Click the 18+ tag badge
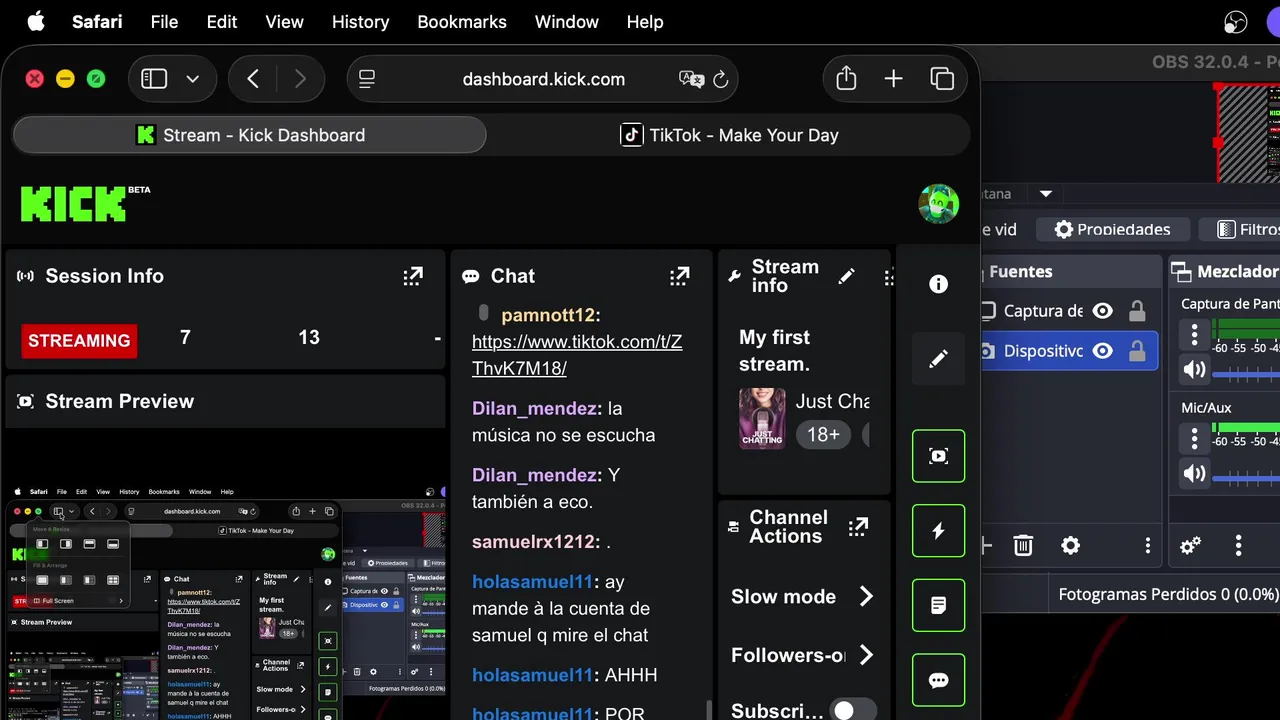The width and height of the screenshot is (1280, 720). [823, 435]
